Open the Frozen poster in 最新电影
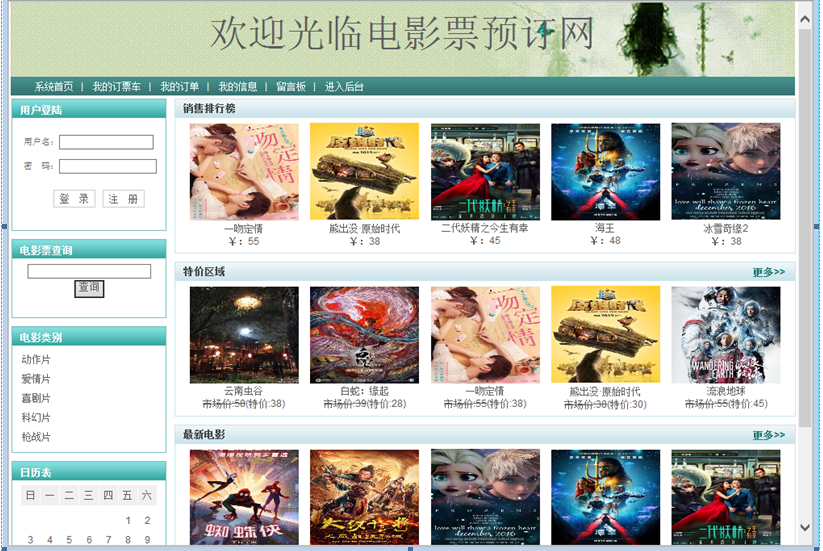Screen dimensions: 823x551 point(485,497)
